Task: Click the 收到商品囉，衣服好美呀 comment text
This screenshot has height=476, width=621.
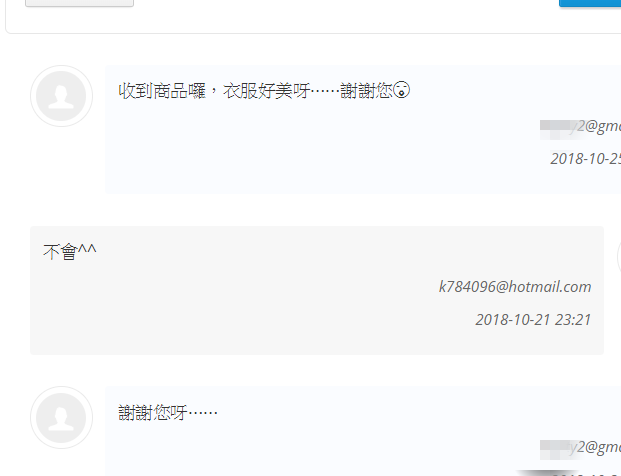Action: [x=214, y=91]
